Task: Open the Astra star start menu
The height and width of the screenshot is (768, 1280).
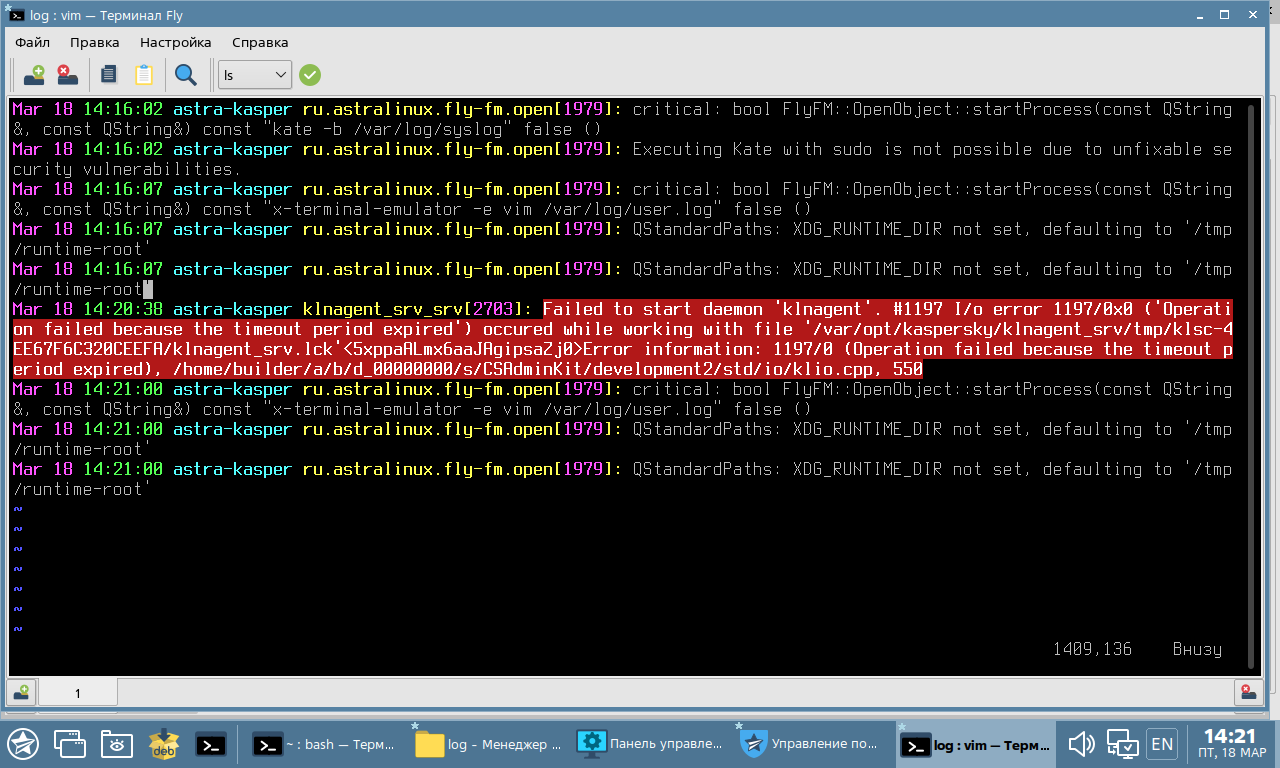Action: click(23, 743)
